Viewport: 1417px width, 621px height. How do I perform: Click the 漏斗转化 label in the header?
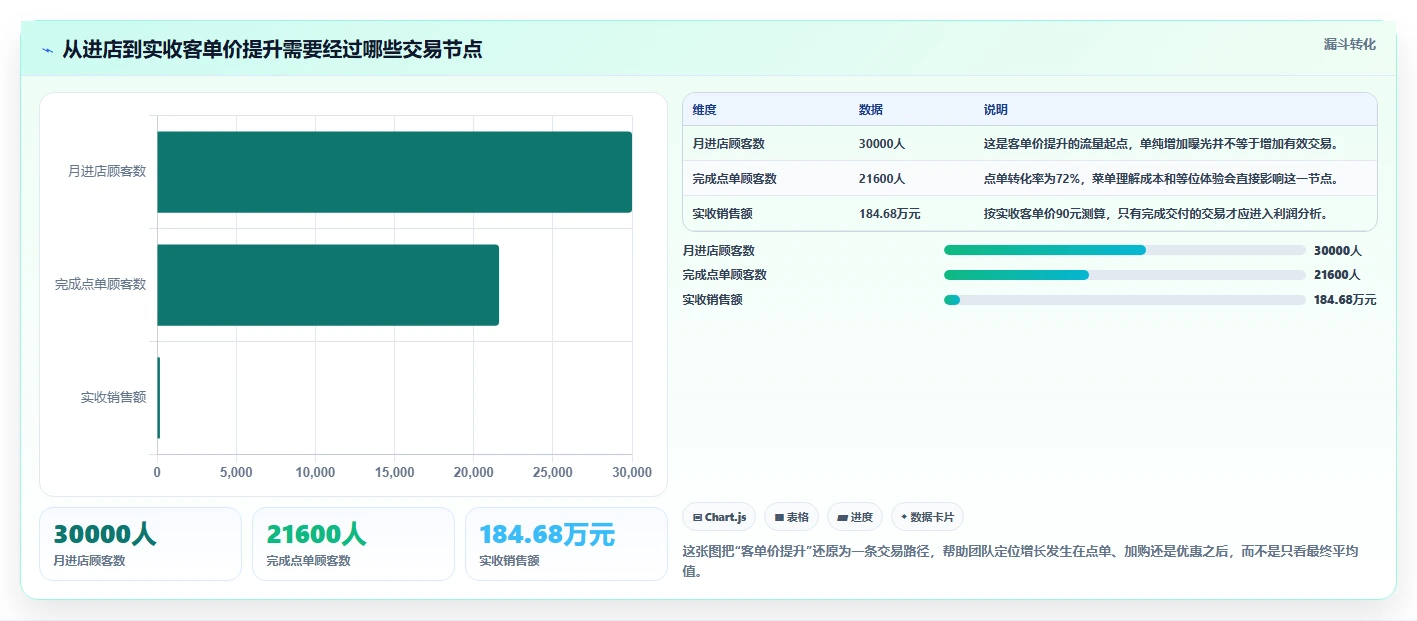click(1350, 44)
